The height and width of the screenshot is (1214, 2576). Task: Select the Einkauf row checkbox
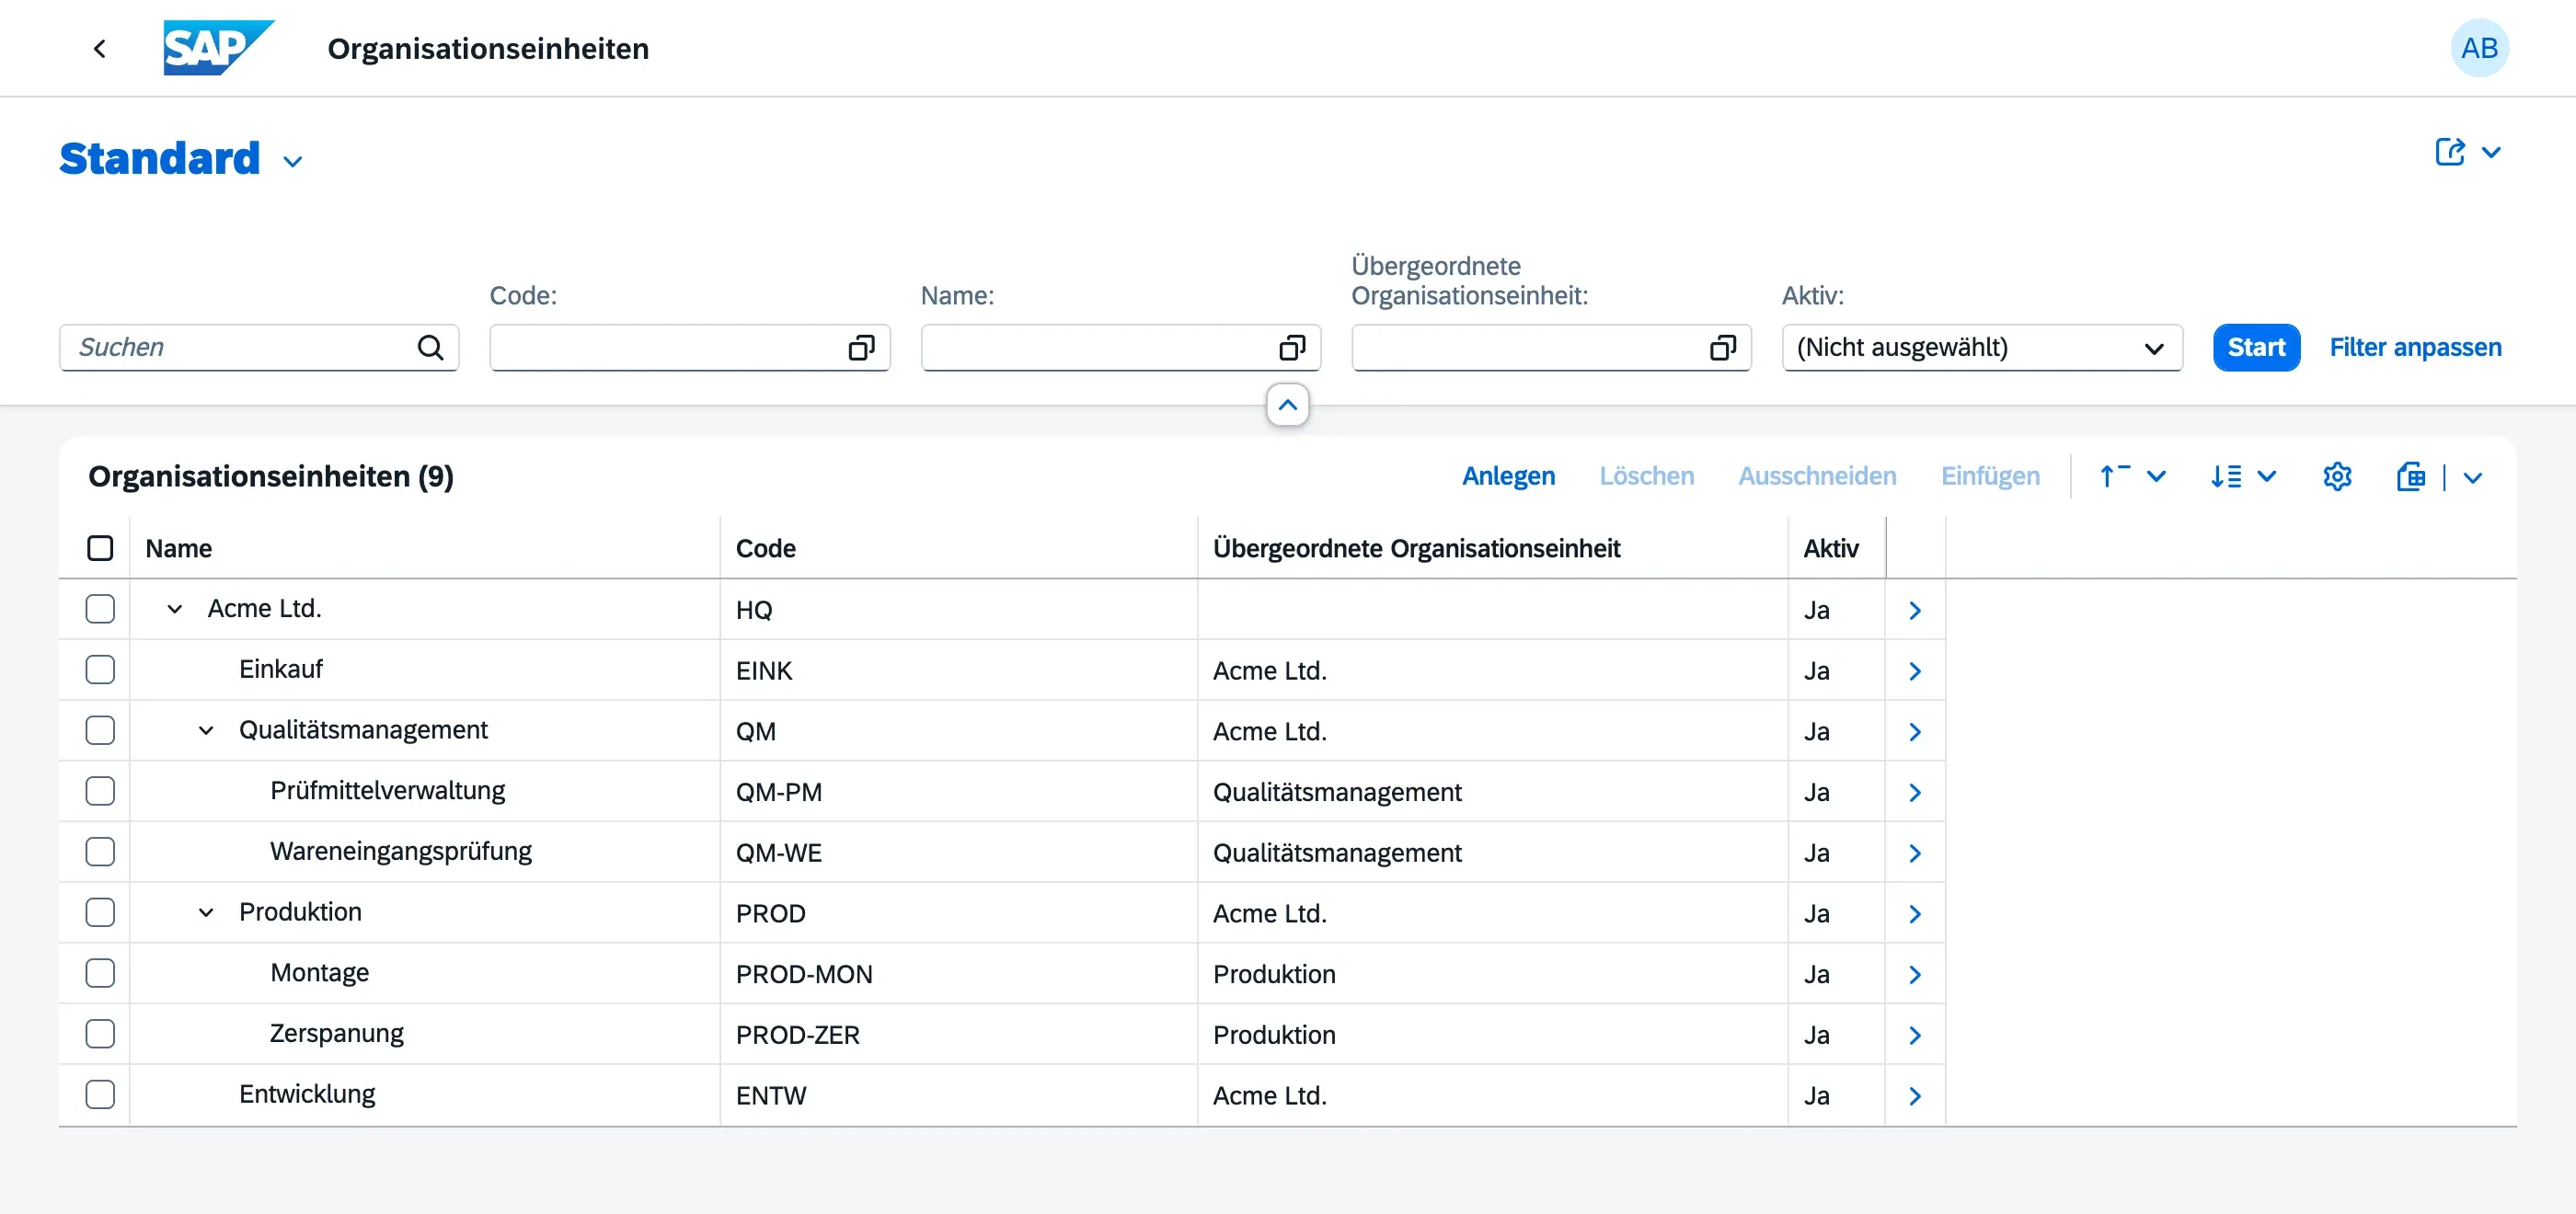pyautogui.click(x=100, y=670)
